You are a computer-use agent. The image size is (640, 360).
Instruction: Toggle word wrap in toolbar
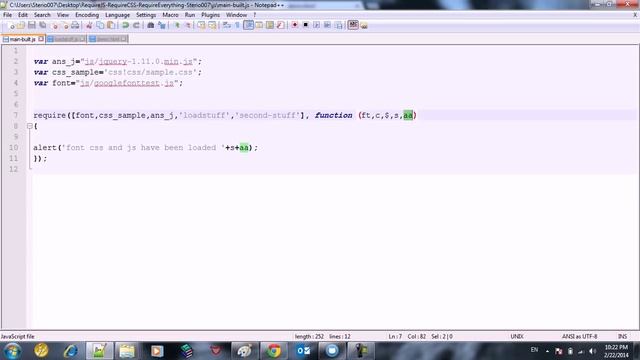coord(227,25)
